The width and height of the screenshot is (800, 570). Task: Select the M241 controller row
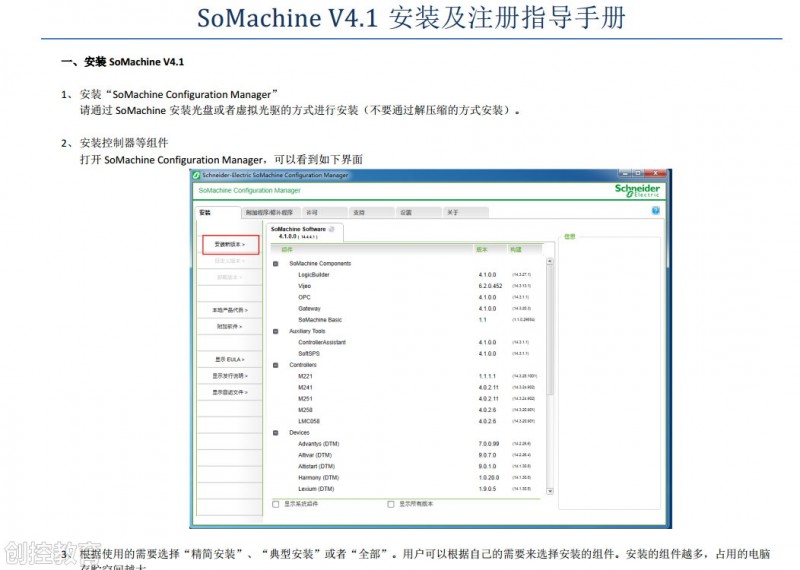click(408, 388)
